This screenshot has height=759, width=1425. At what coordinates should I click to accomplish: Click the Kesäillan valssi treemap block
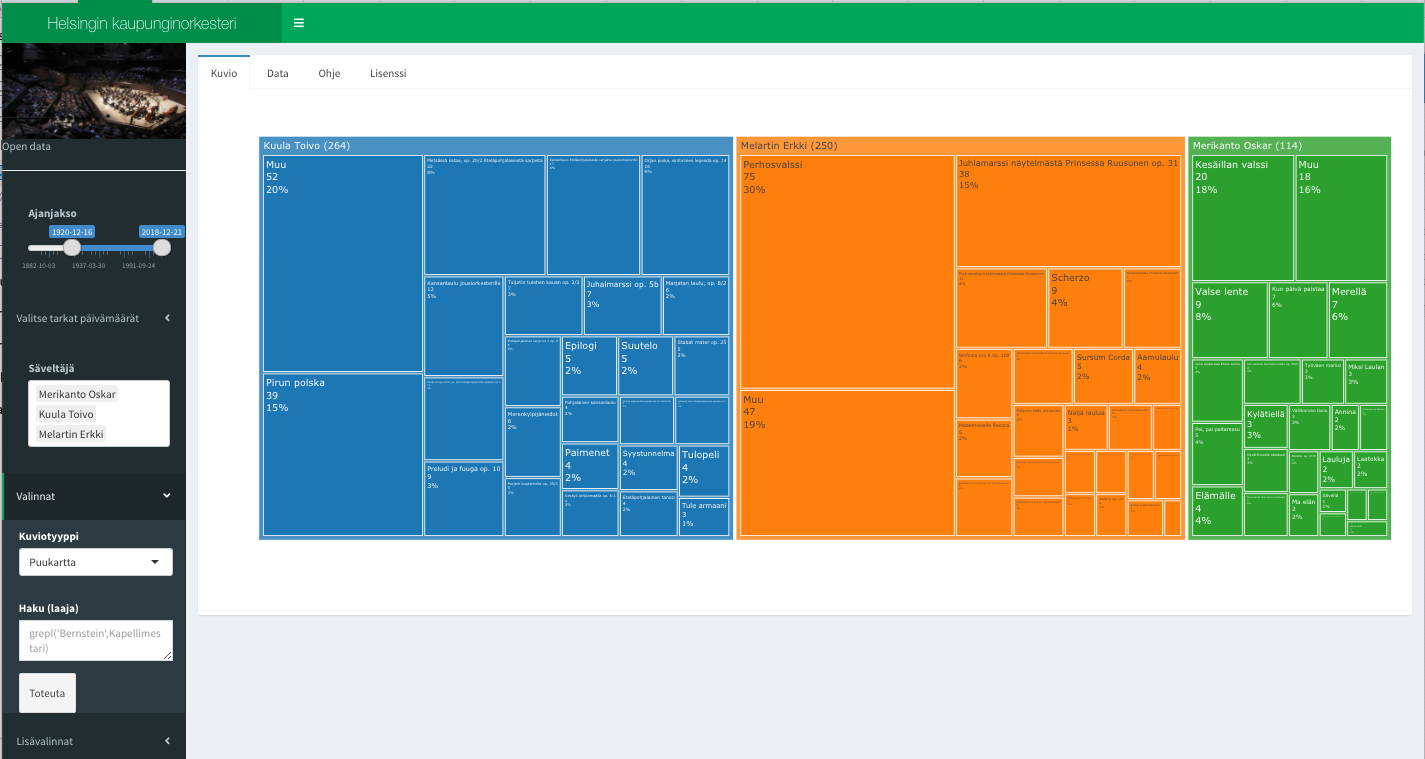pos(1242,218)
